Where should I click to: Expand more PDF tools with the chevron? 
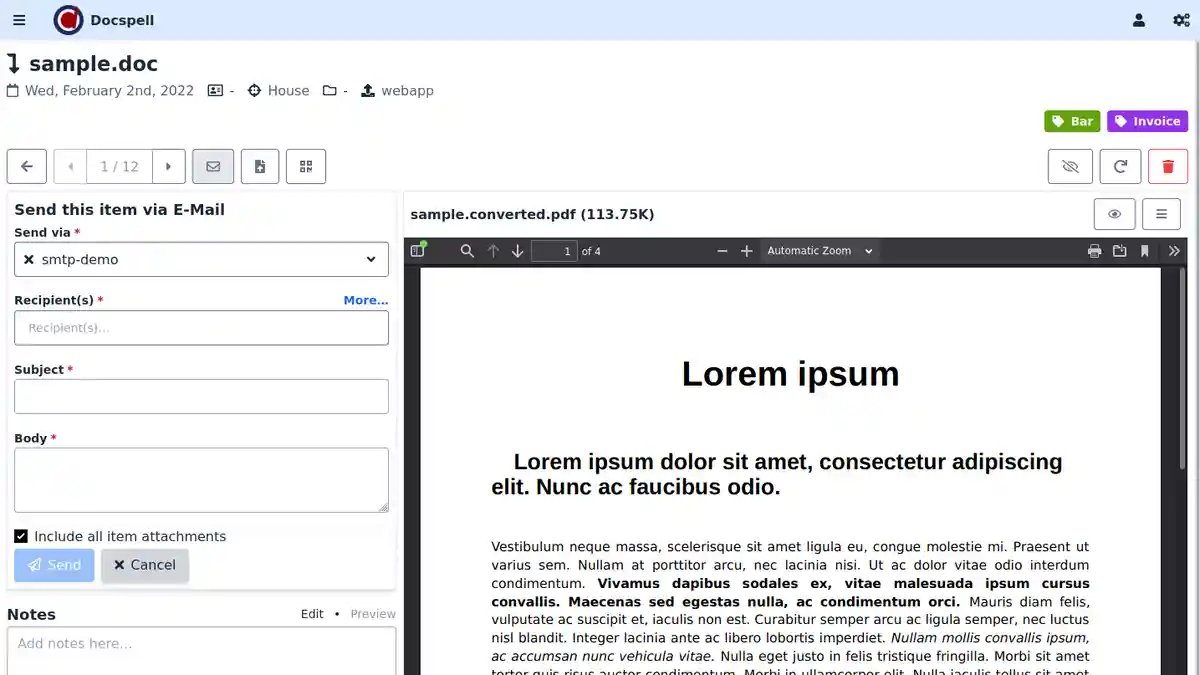pos(1172,251)
